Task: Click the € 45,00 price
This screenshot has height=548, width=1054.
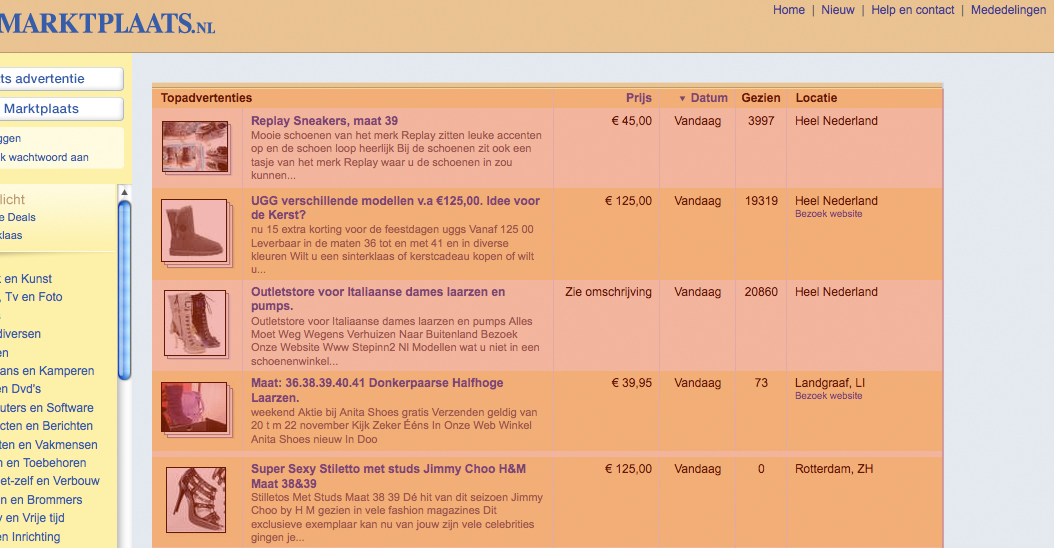Action: (x=631, y=121)
